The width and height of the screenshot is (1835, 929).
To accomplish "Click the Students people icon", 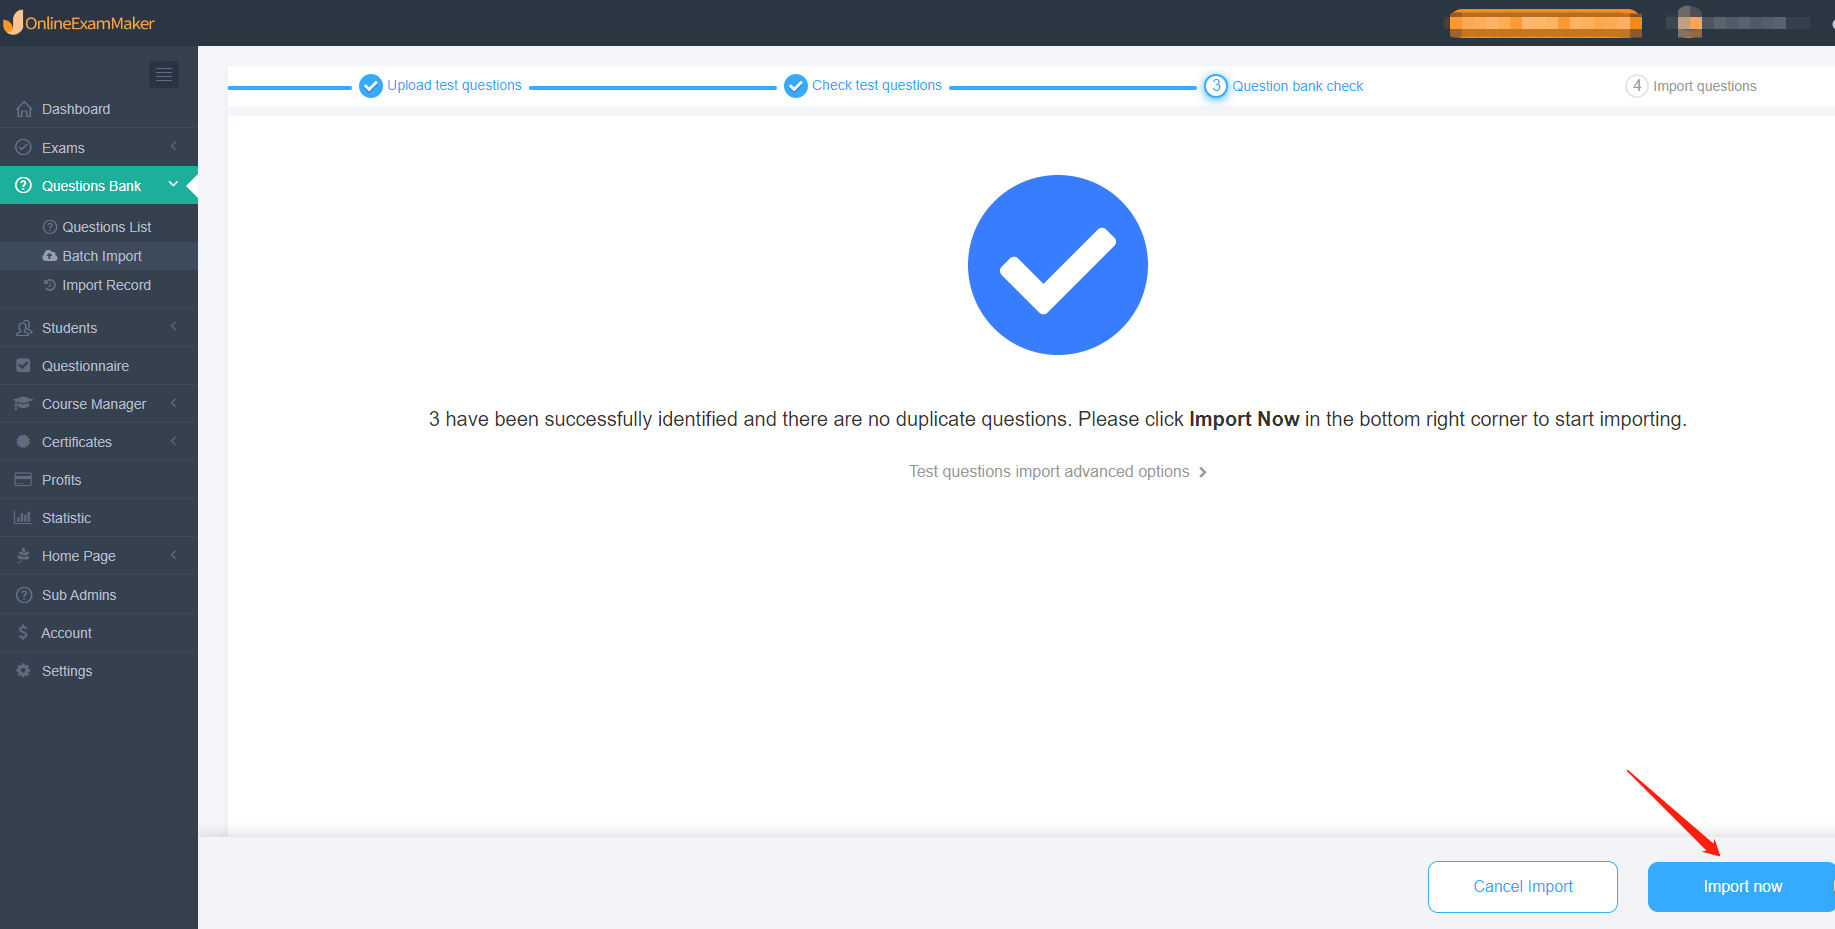I will 24,328.
